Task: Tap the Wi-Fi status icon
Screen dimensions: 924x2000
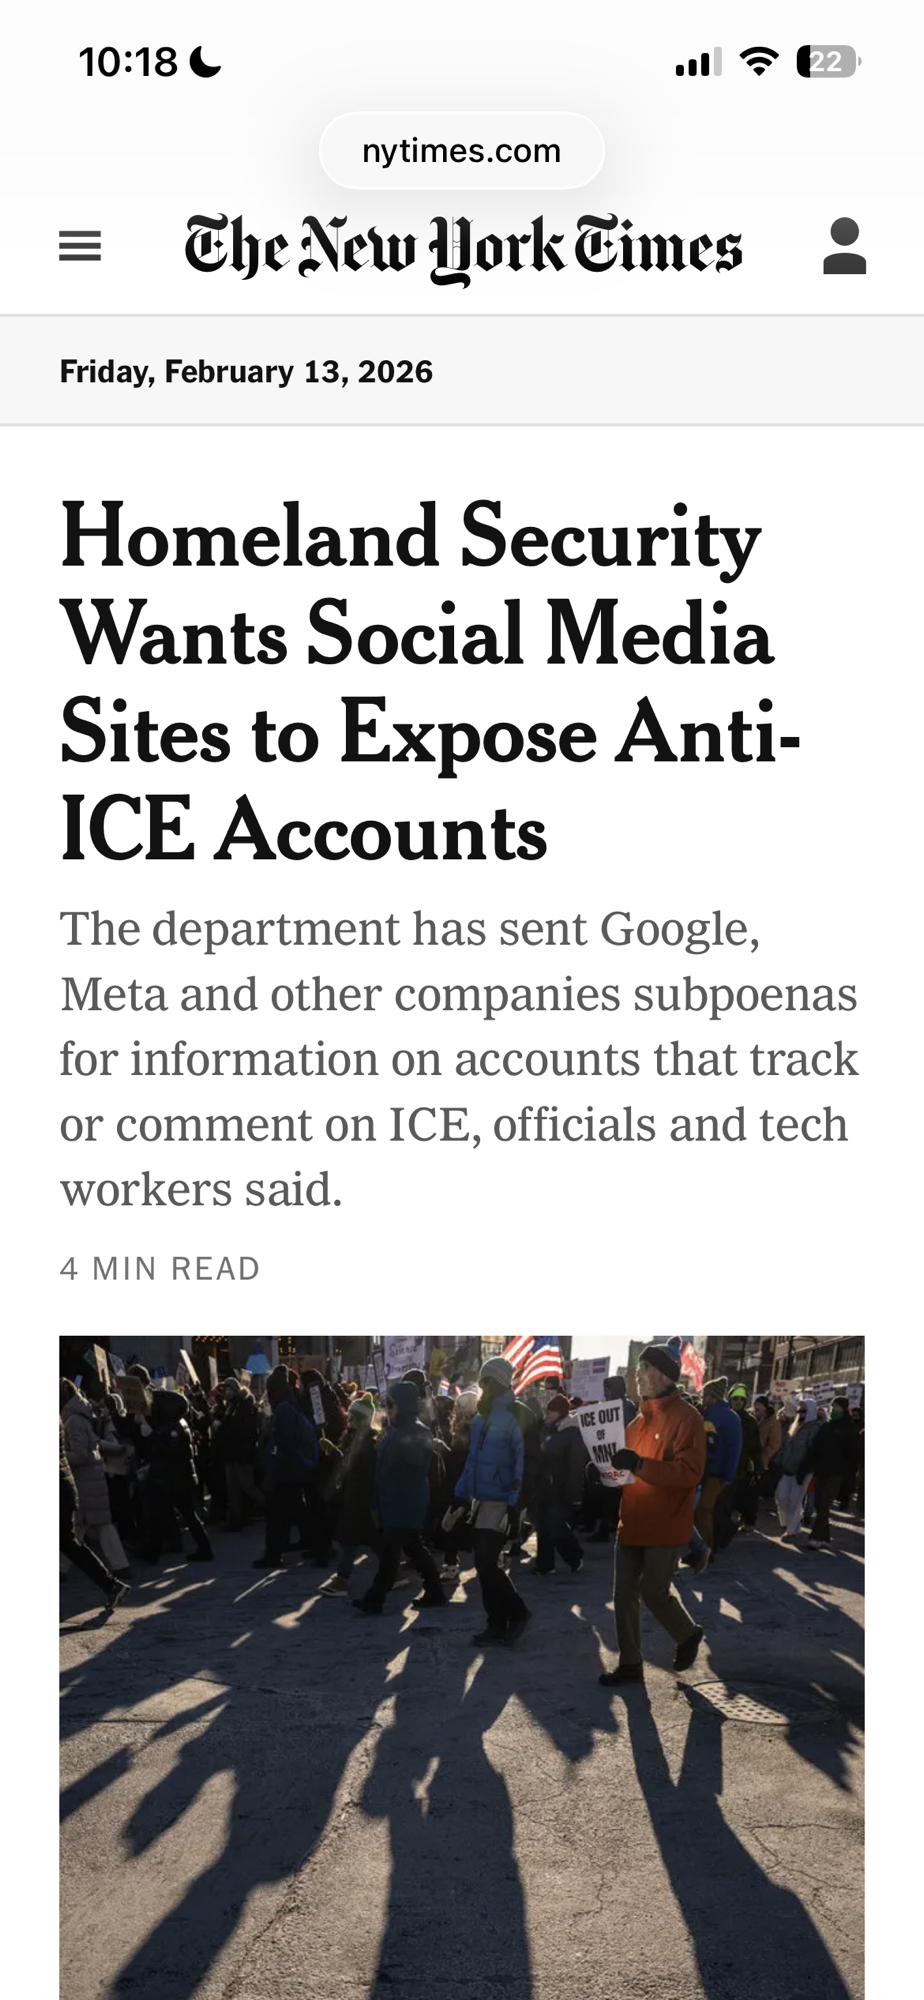Action: pyautogui.click(x=759, y=63)
